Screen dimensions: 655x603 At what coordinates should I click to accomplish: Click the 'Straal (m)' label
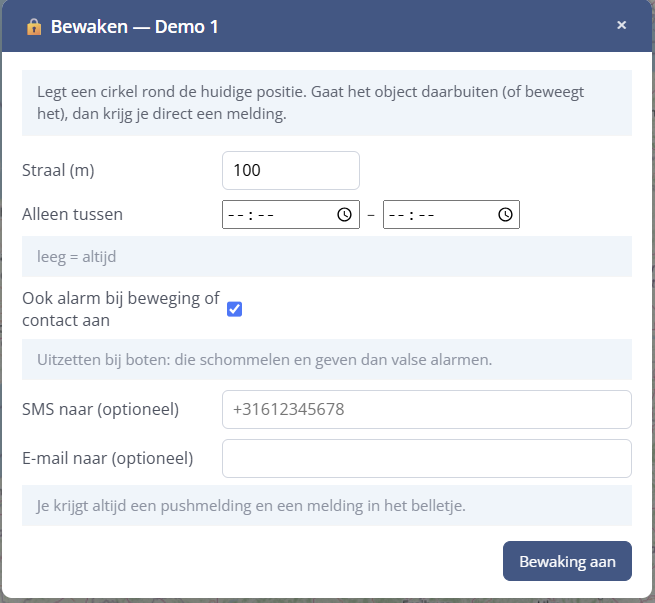point(58,170)
